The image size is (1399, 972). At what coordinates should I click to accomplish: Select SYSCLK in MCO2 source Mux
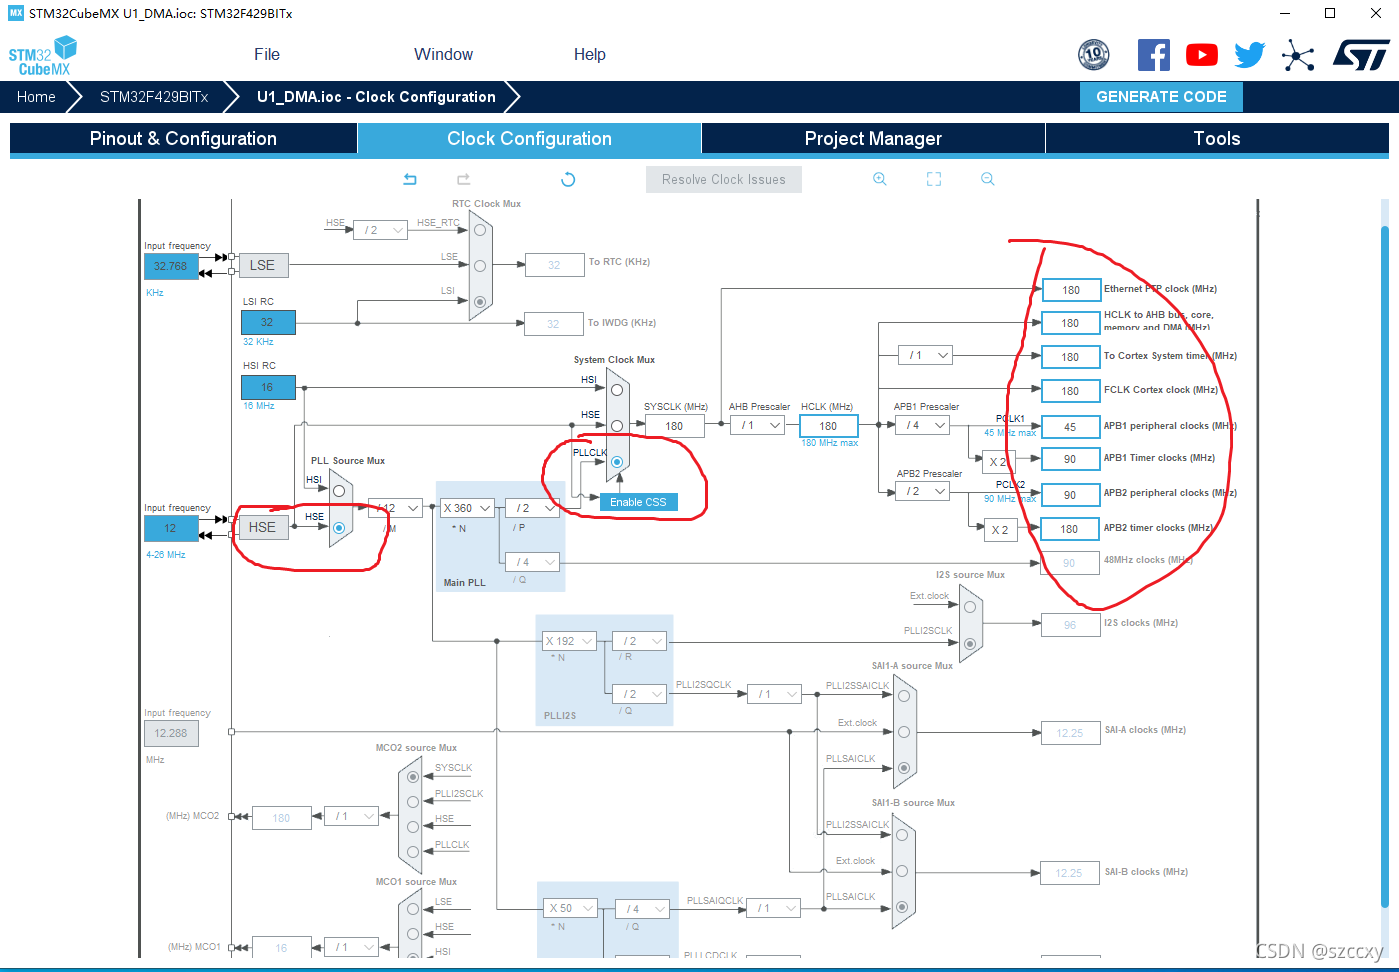pyautogui.click(x=413, y=777)
